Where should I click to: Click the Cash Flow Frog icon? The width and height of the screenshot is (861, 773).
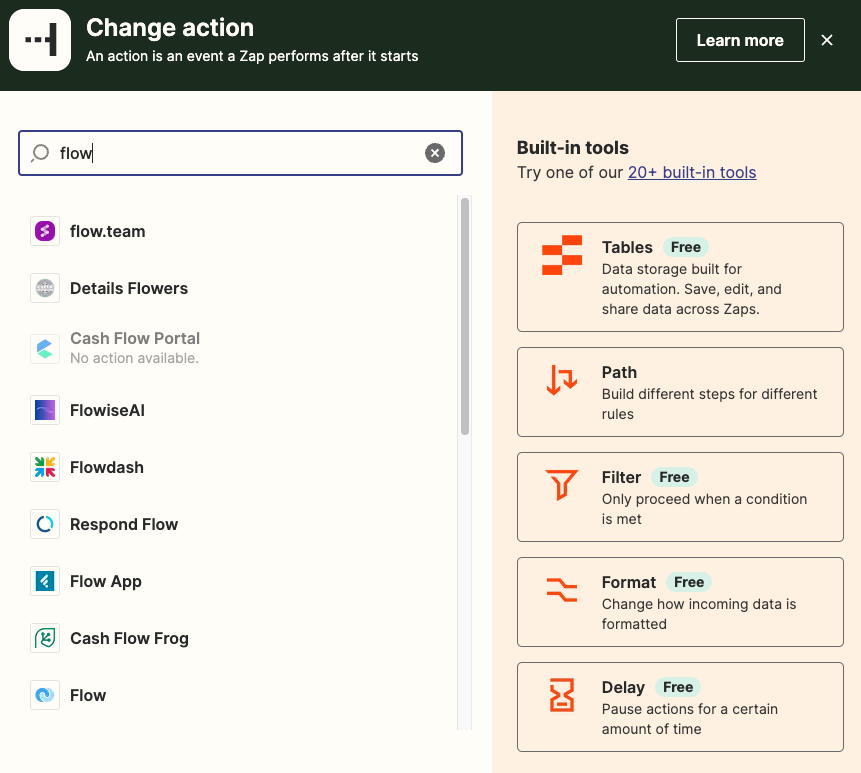[x=45, y=639]
